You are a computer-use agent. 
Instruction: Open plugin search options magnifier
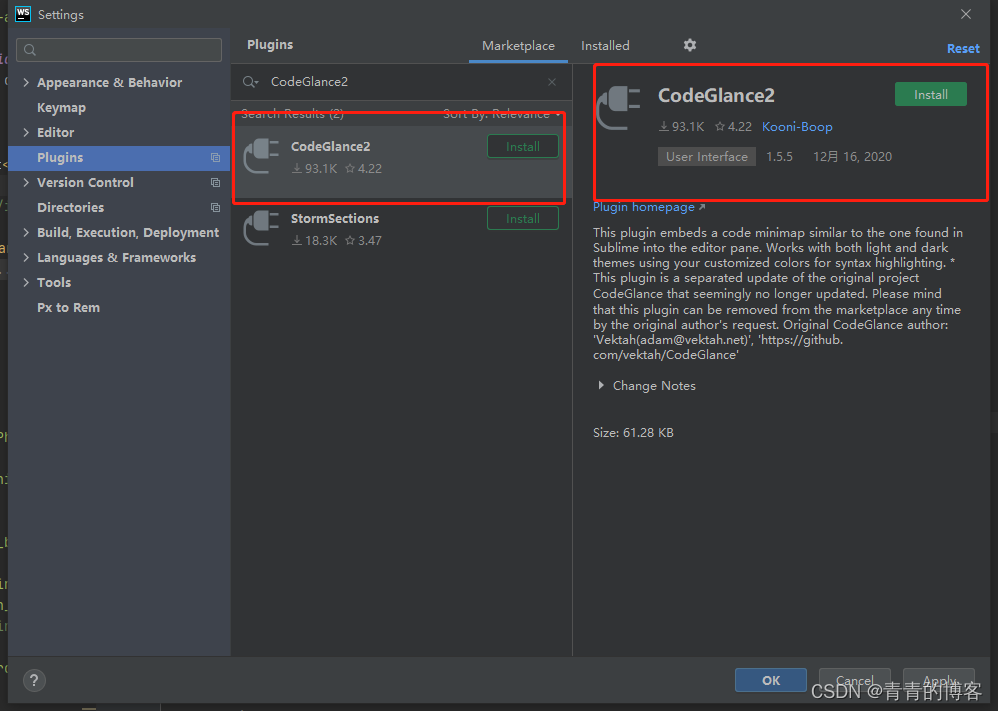(x=250, y=82)
